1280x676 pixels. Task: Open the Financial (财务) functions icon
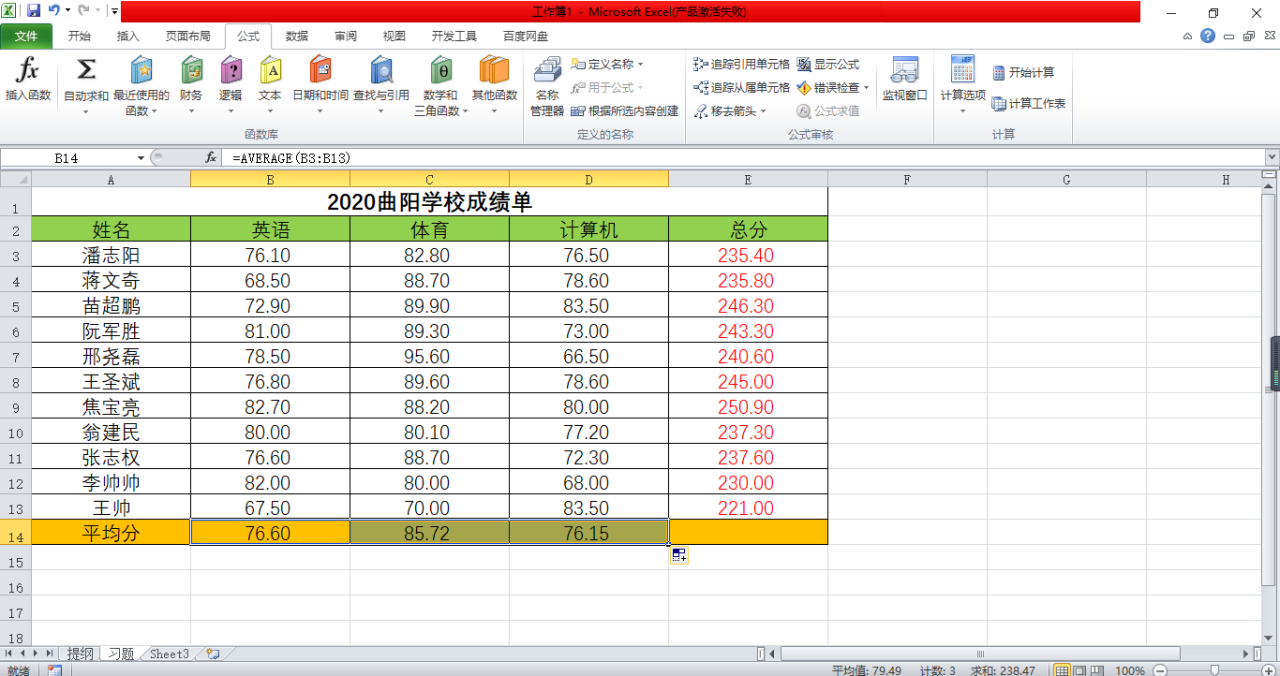(191, 70)
